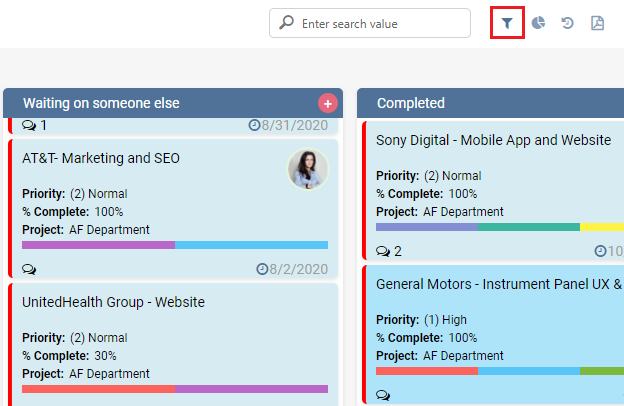The width and height of the screenshot is (624, 406).
Task: Open the filter funnel icon
Action: pos(507,23)
